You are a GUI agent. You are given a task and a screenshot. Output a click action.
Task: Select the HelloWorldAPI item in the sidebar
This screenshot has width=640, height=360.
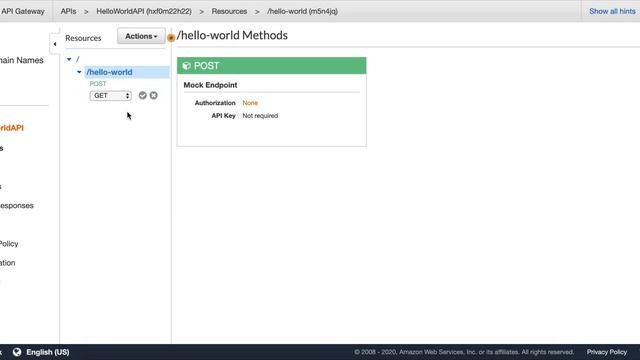click(12, 128)
